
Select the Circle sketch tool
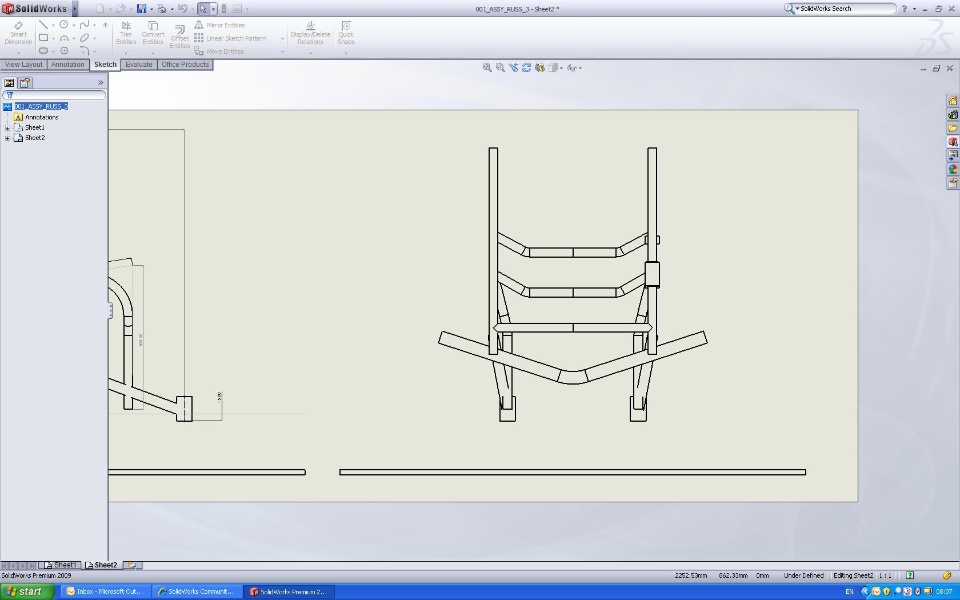point(64,24)
